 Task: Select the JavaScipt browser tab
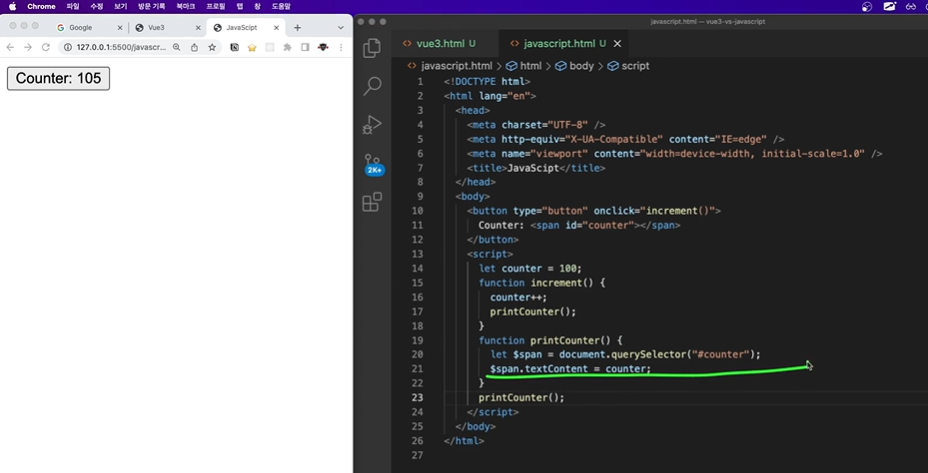pyautogui.click(x=241, y=28)
